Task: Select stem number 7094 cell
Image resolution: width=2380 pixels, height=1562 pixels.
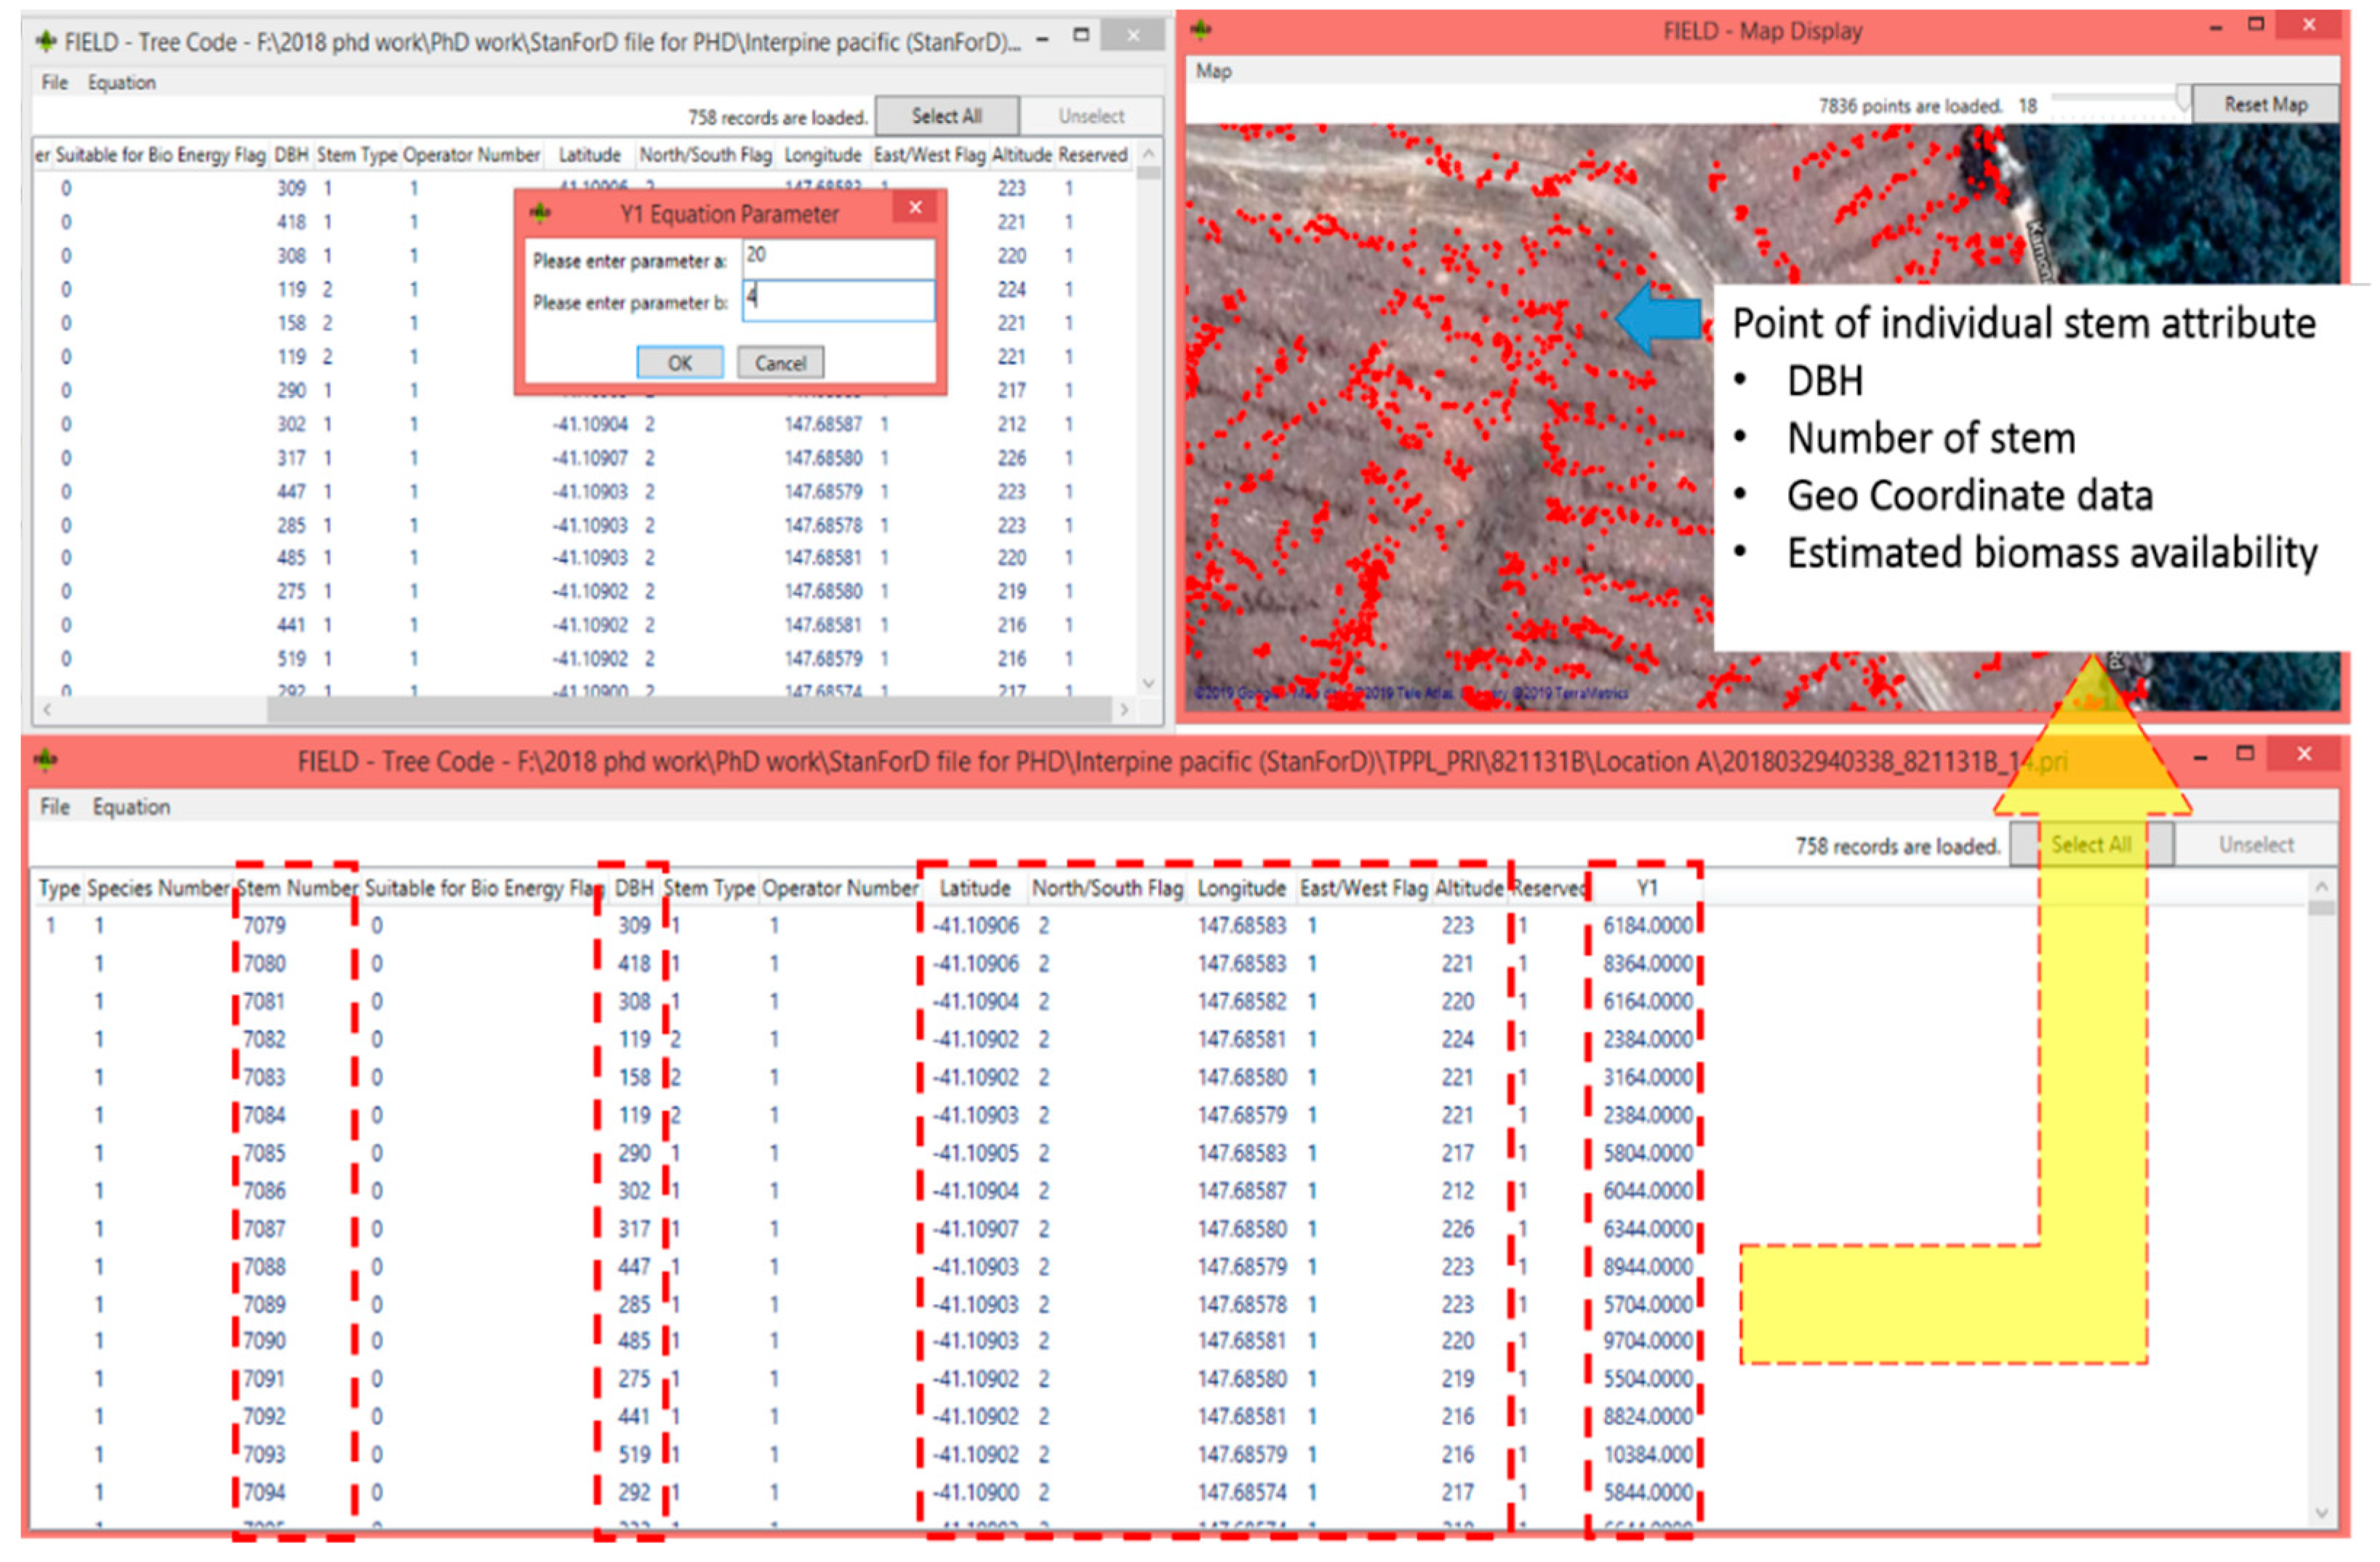Action: coord(264,1493)
